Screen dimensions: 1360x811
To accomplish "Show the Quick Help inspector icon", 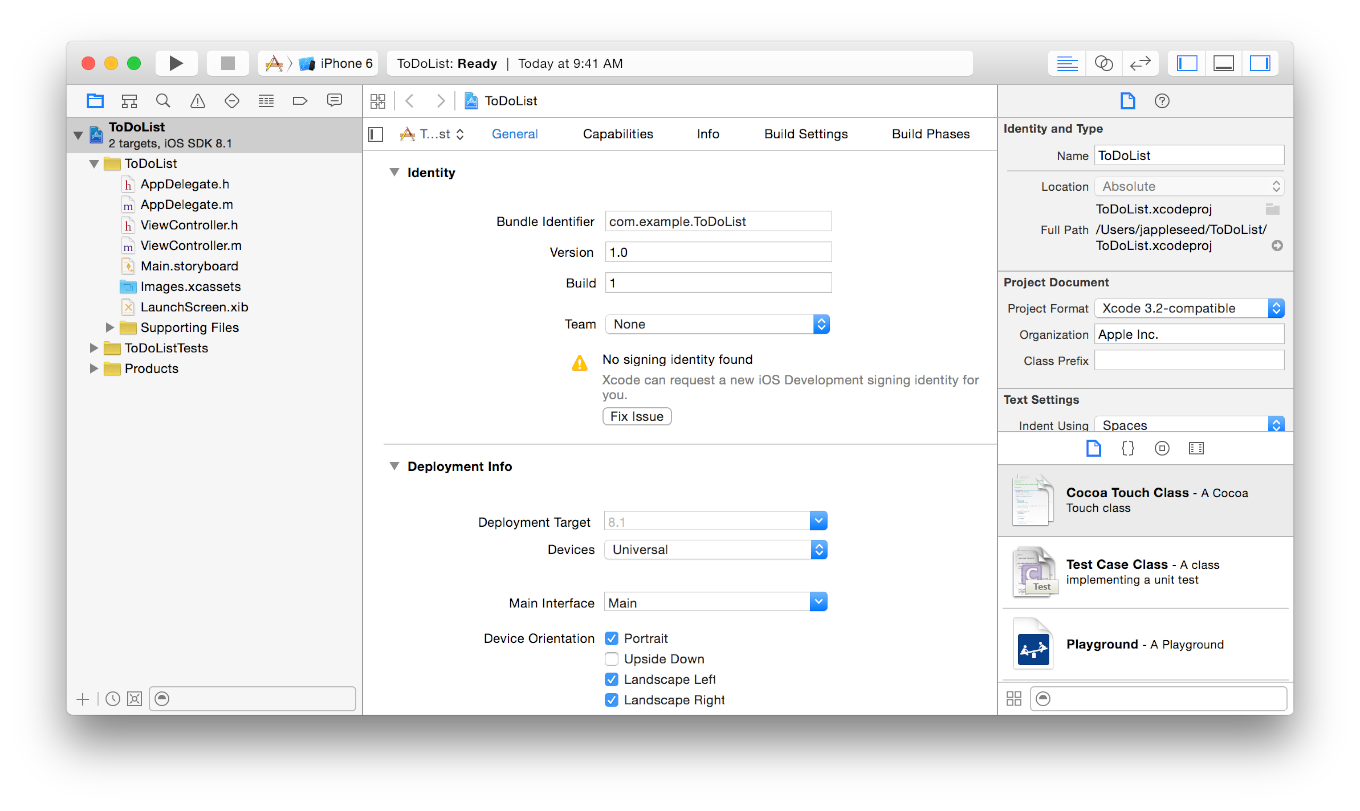I will point(1162,101).
